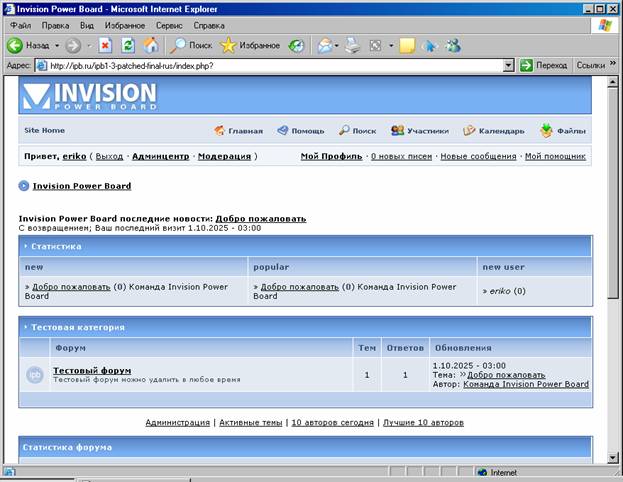
Task: Go to the browser Home page icon
Action: (x=150, y=45)
